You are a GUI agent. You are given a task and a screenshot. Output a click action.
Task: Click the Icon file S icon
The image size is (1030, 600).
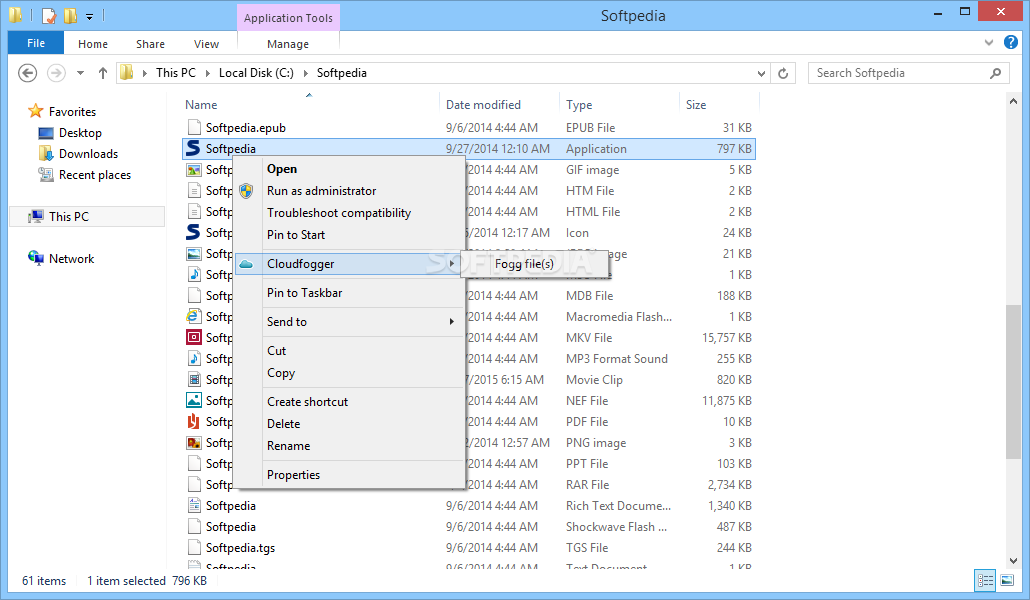(x=193, y=233)
